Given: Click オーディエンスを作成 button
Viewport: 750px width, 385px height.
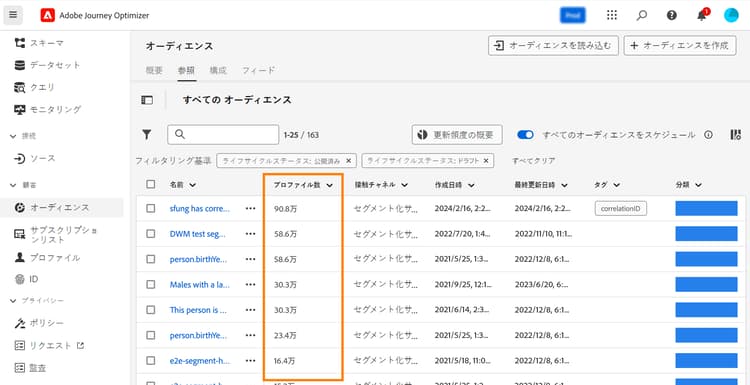Looking at the screenshot, I should 680,45.
